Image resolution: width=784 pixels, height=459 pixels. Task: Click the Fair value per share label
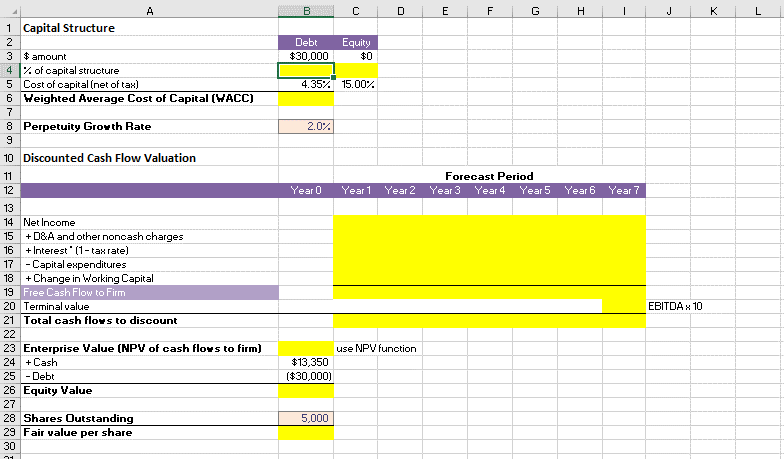click(x=78, y=432)
